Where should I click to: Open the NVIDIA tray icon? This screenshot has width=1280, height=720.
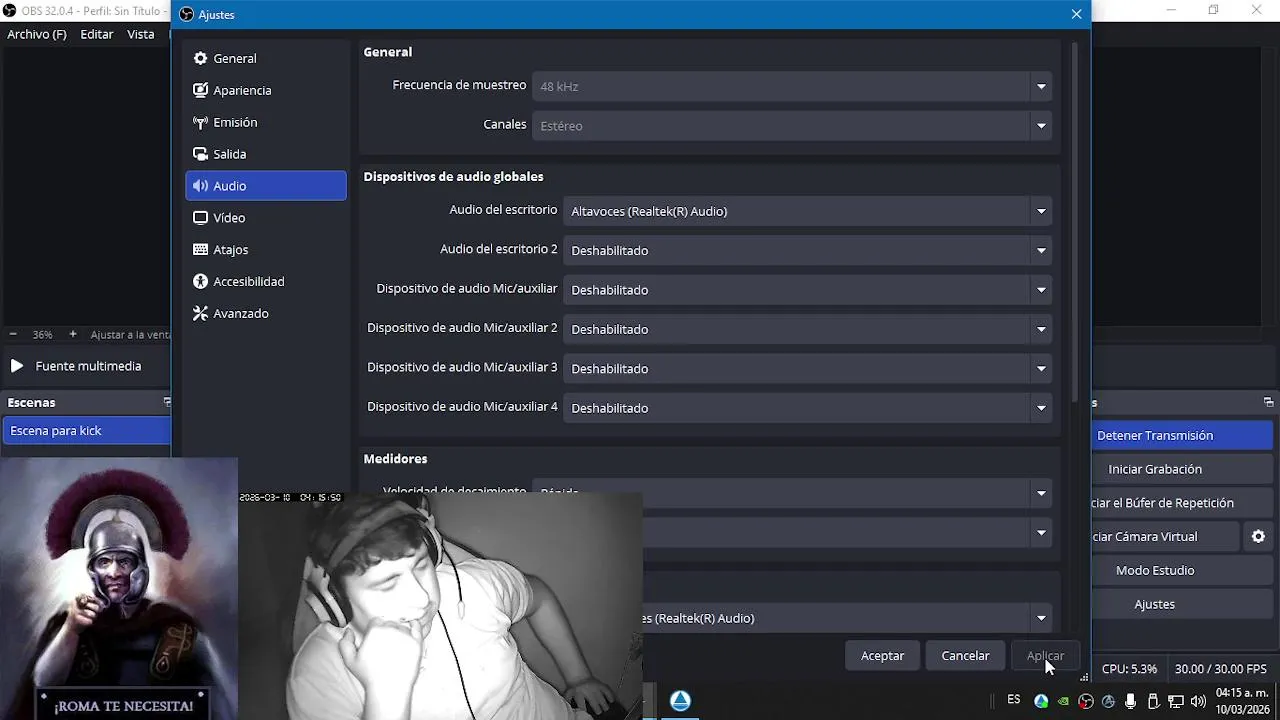[1063, 702]
